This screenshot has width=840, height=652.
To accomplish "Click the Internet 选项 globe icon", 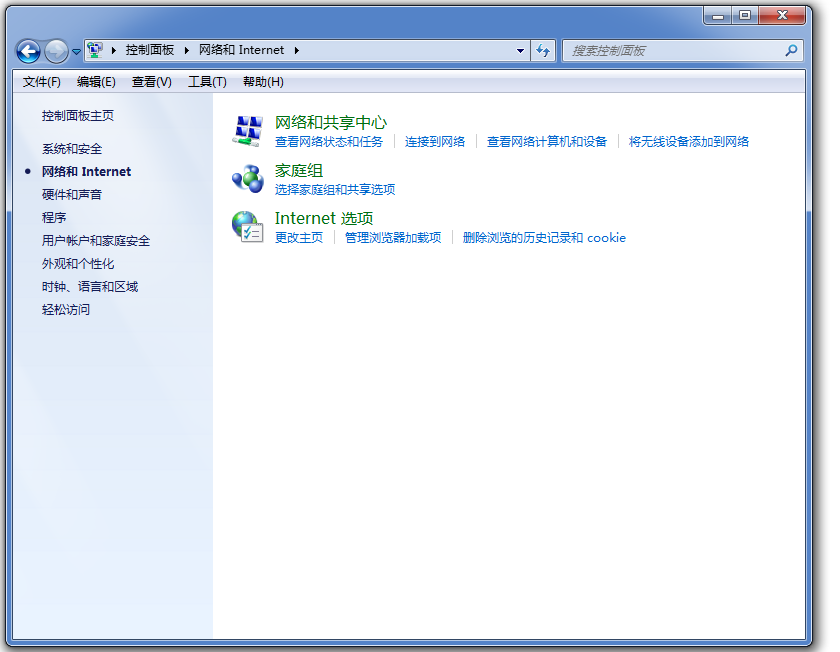I will point(248,227).
